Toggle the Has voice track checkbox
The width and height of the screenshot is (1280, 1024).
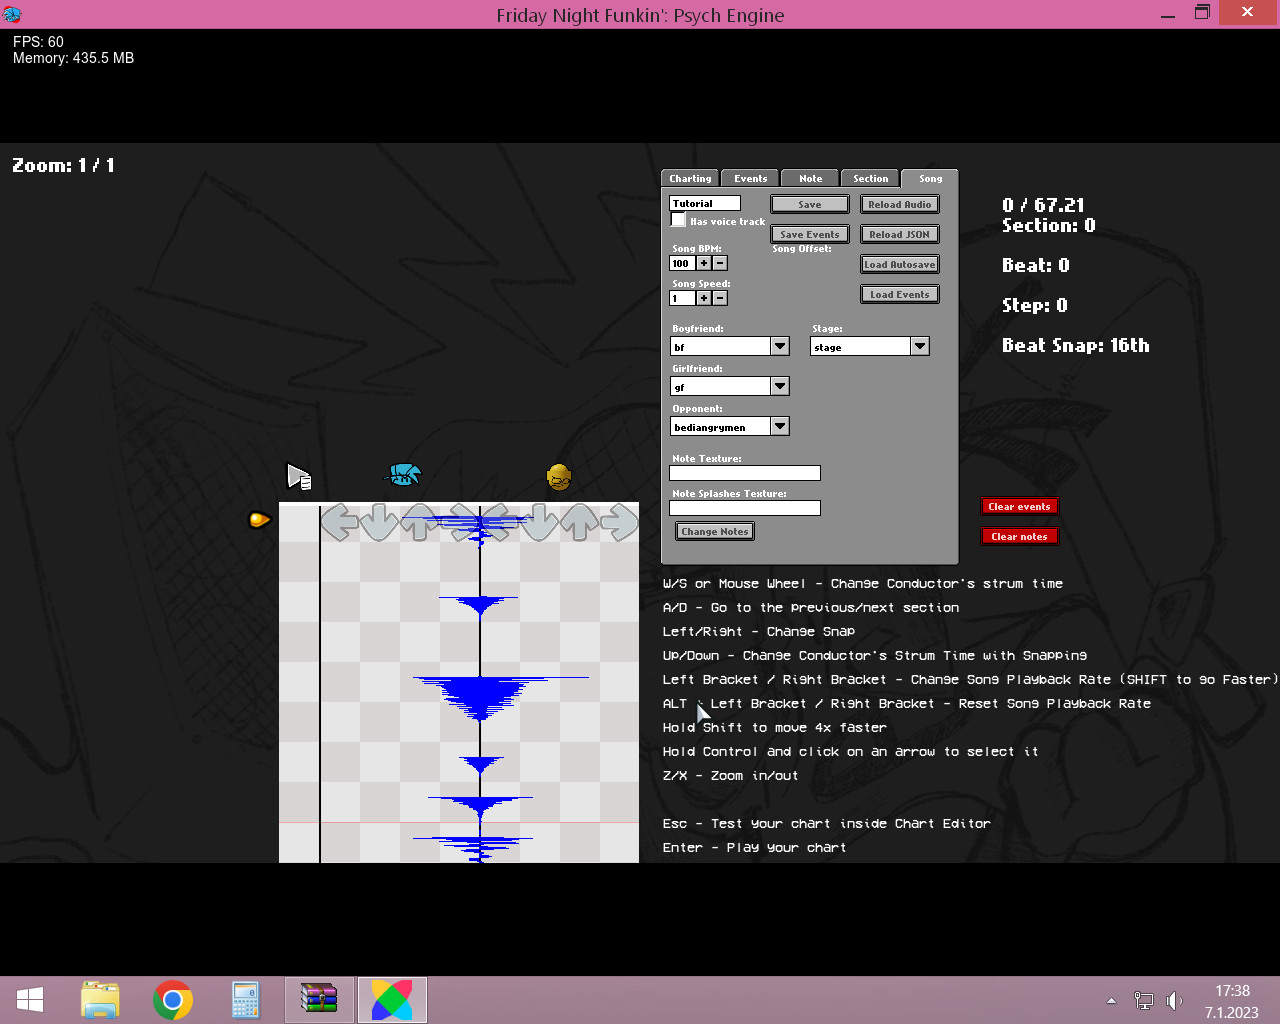coord(678,220)
